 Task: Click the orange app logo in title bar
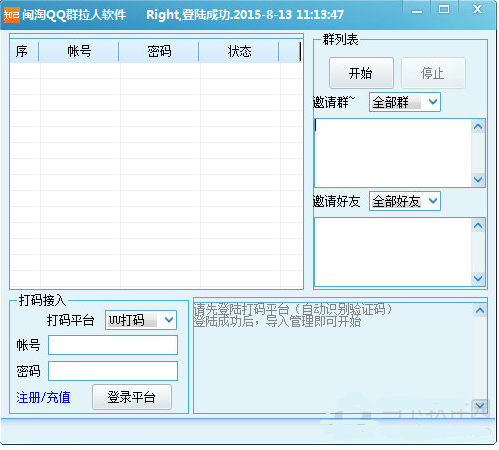[12, 15]
